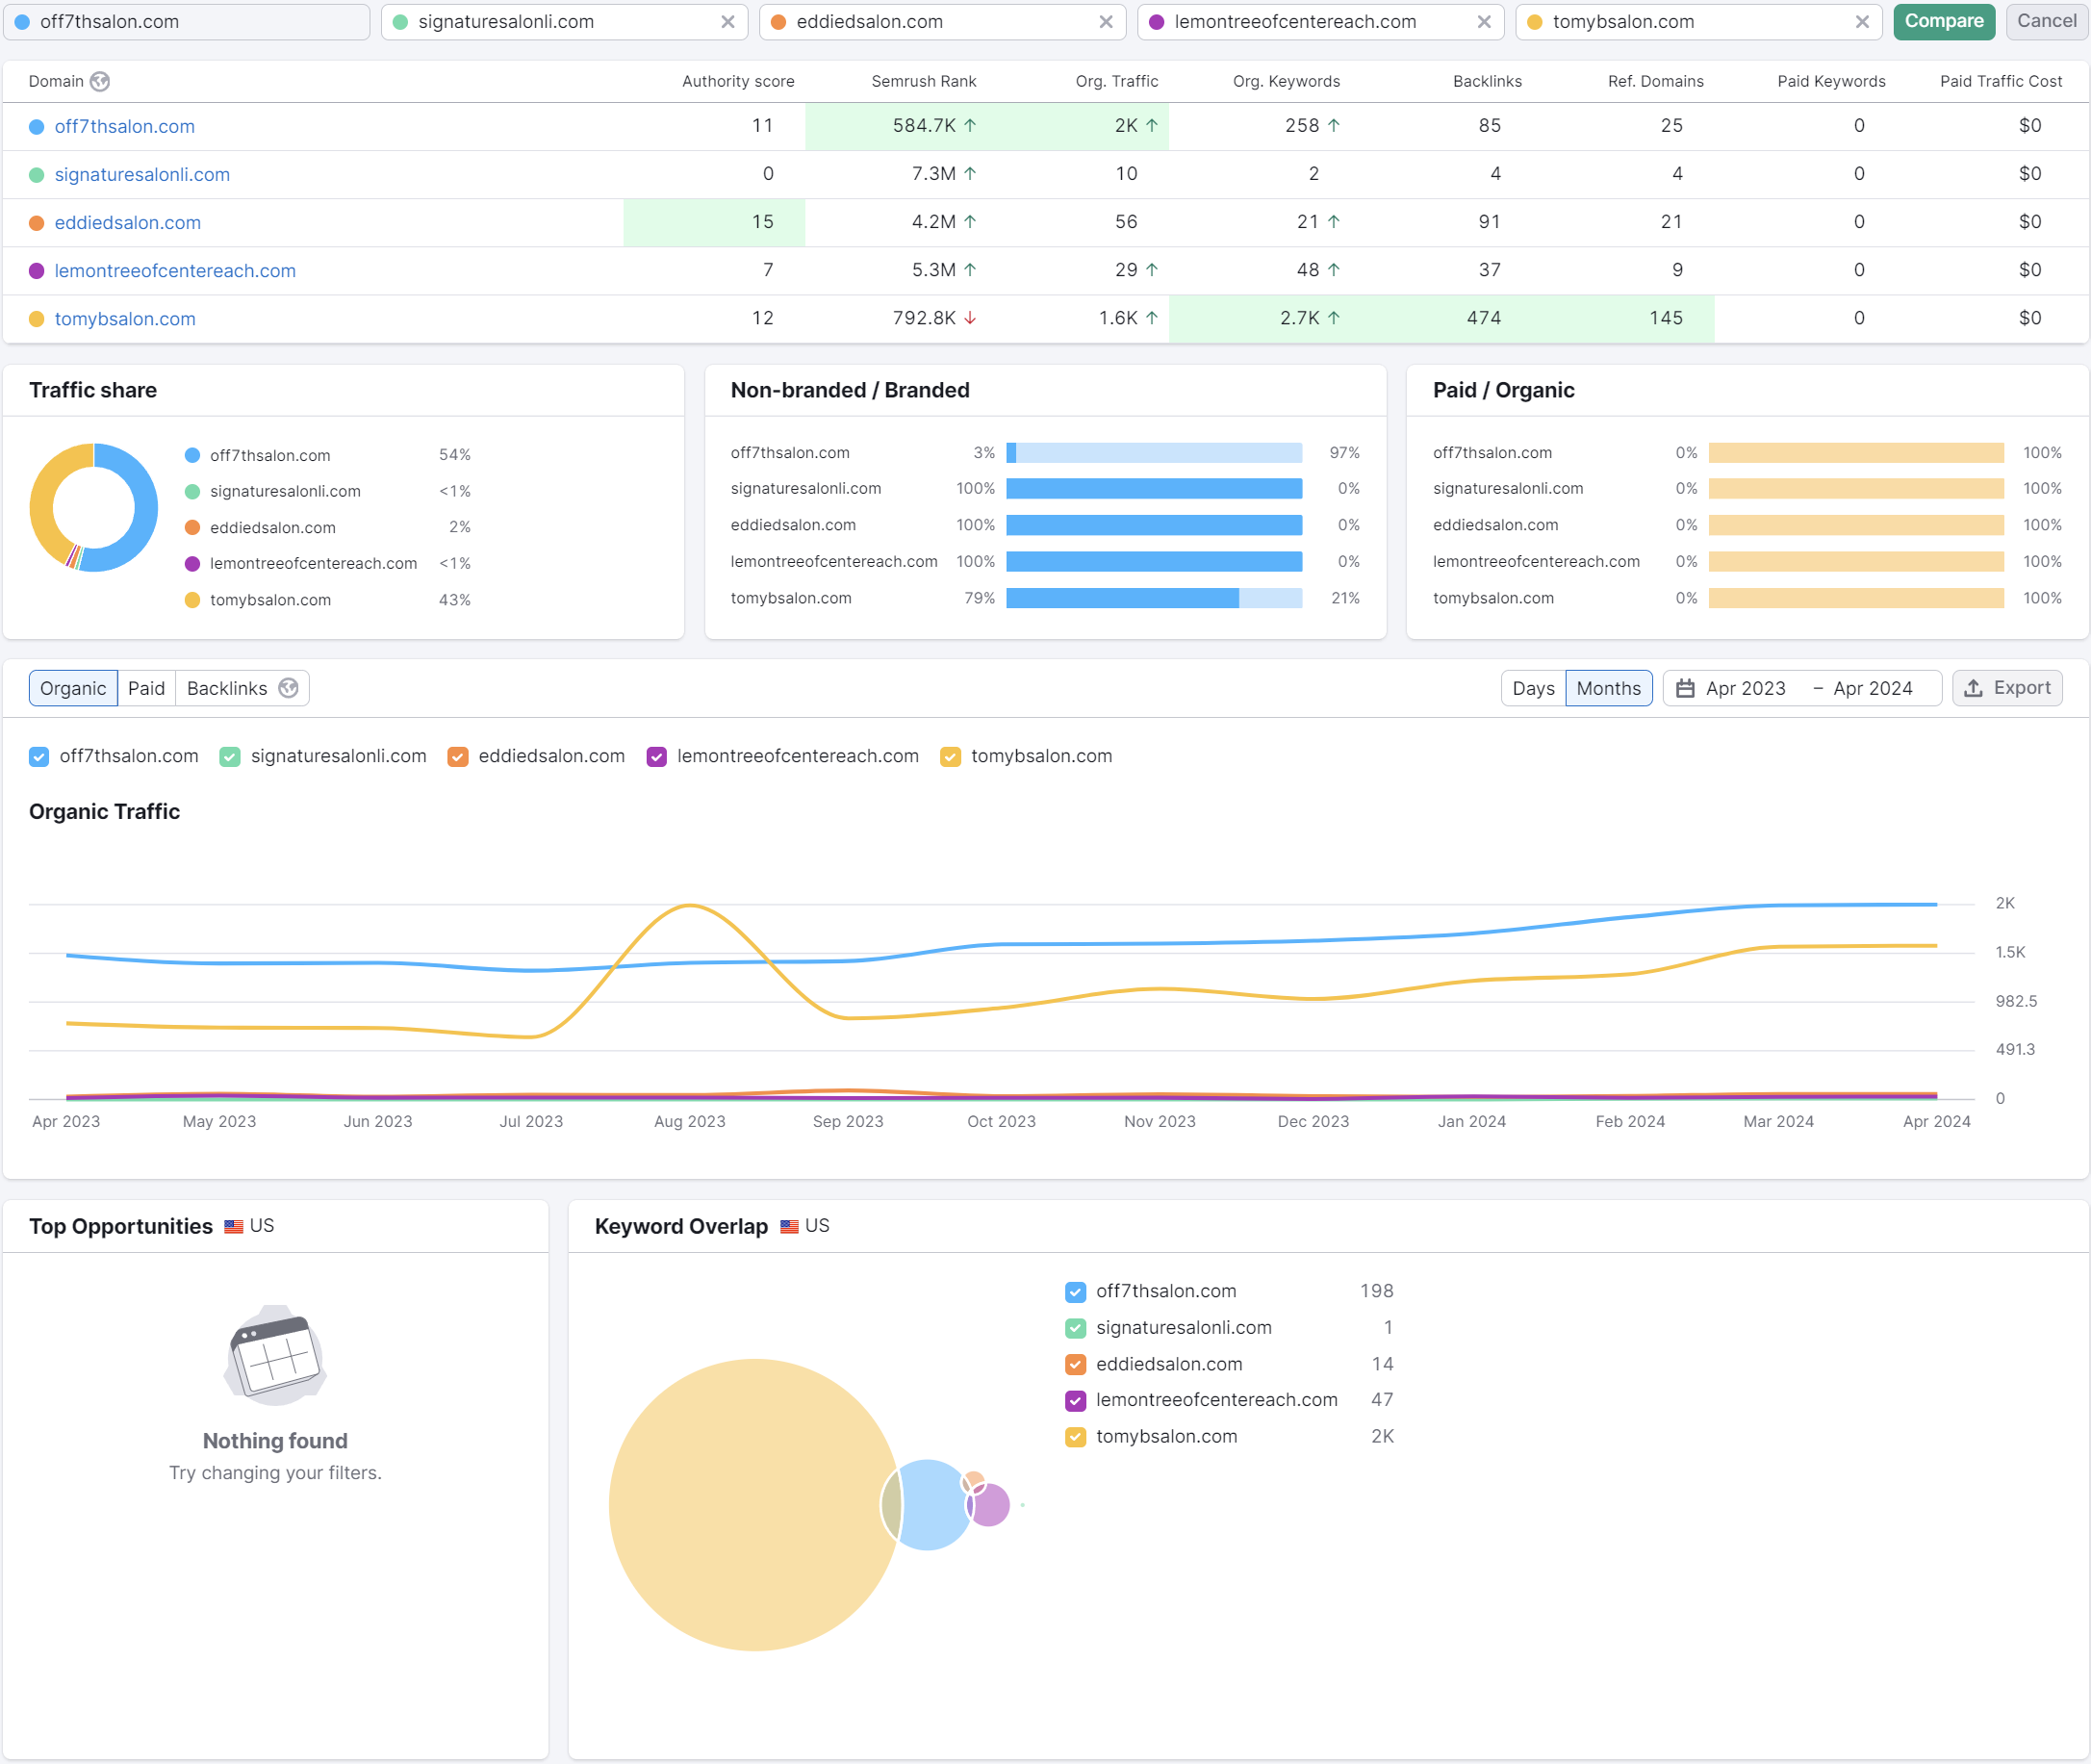Click the up arrow beside 7.3M Semrush Rank
The height and width of the screenshot is (1764, 2091).
(x=970, y=174)
